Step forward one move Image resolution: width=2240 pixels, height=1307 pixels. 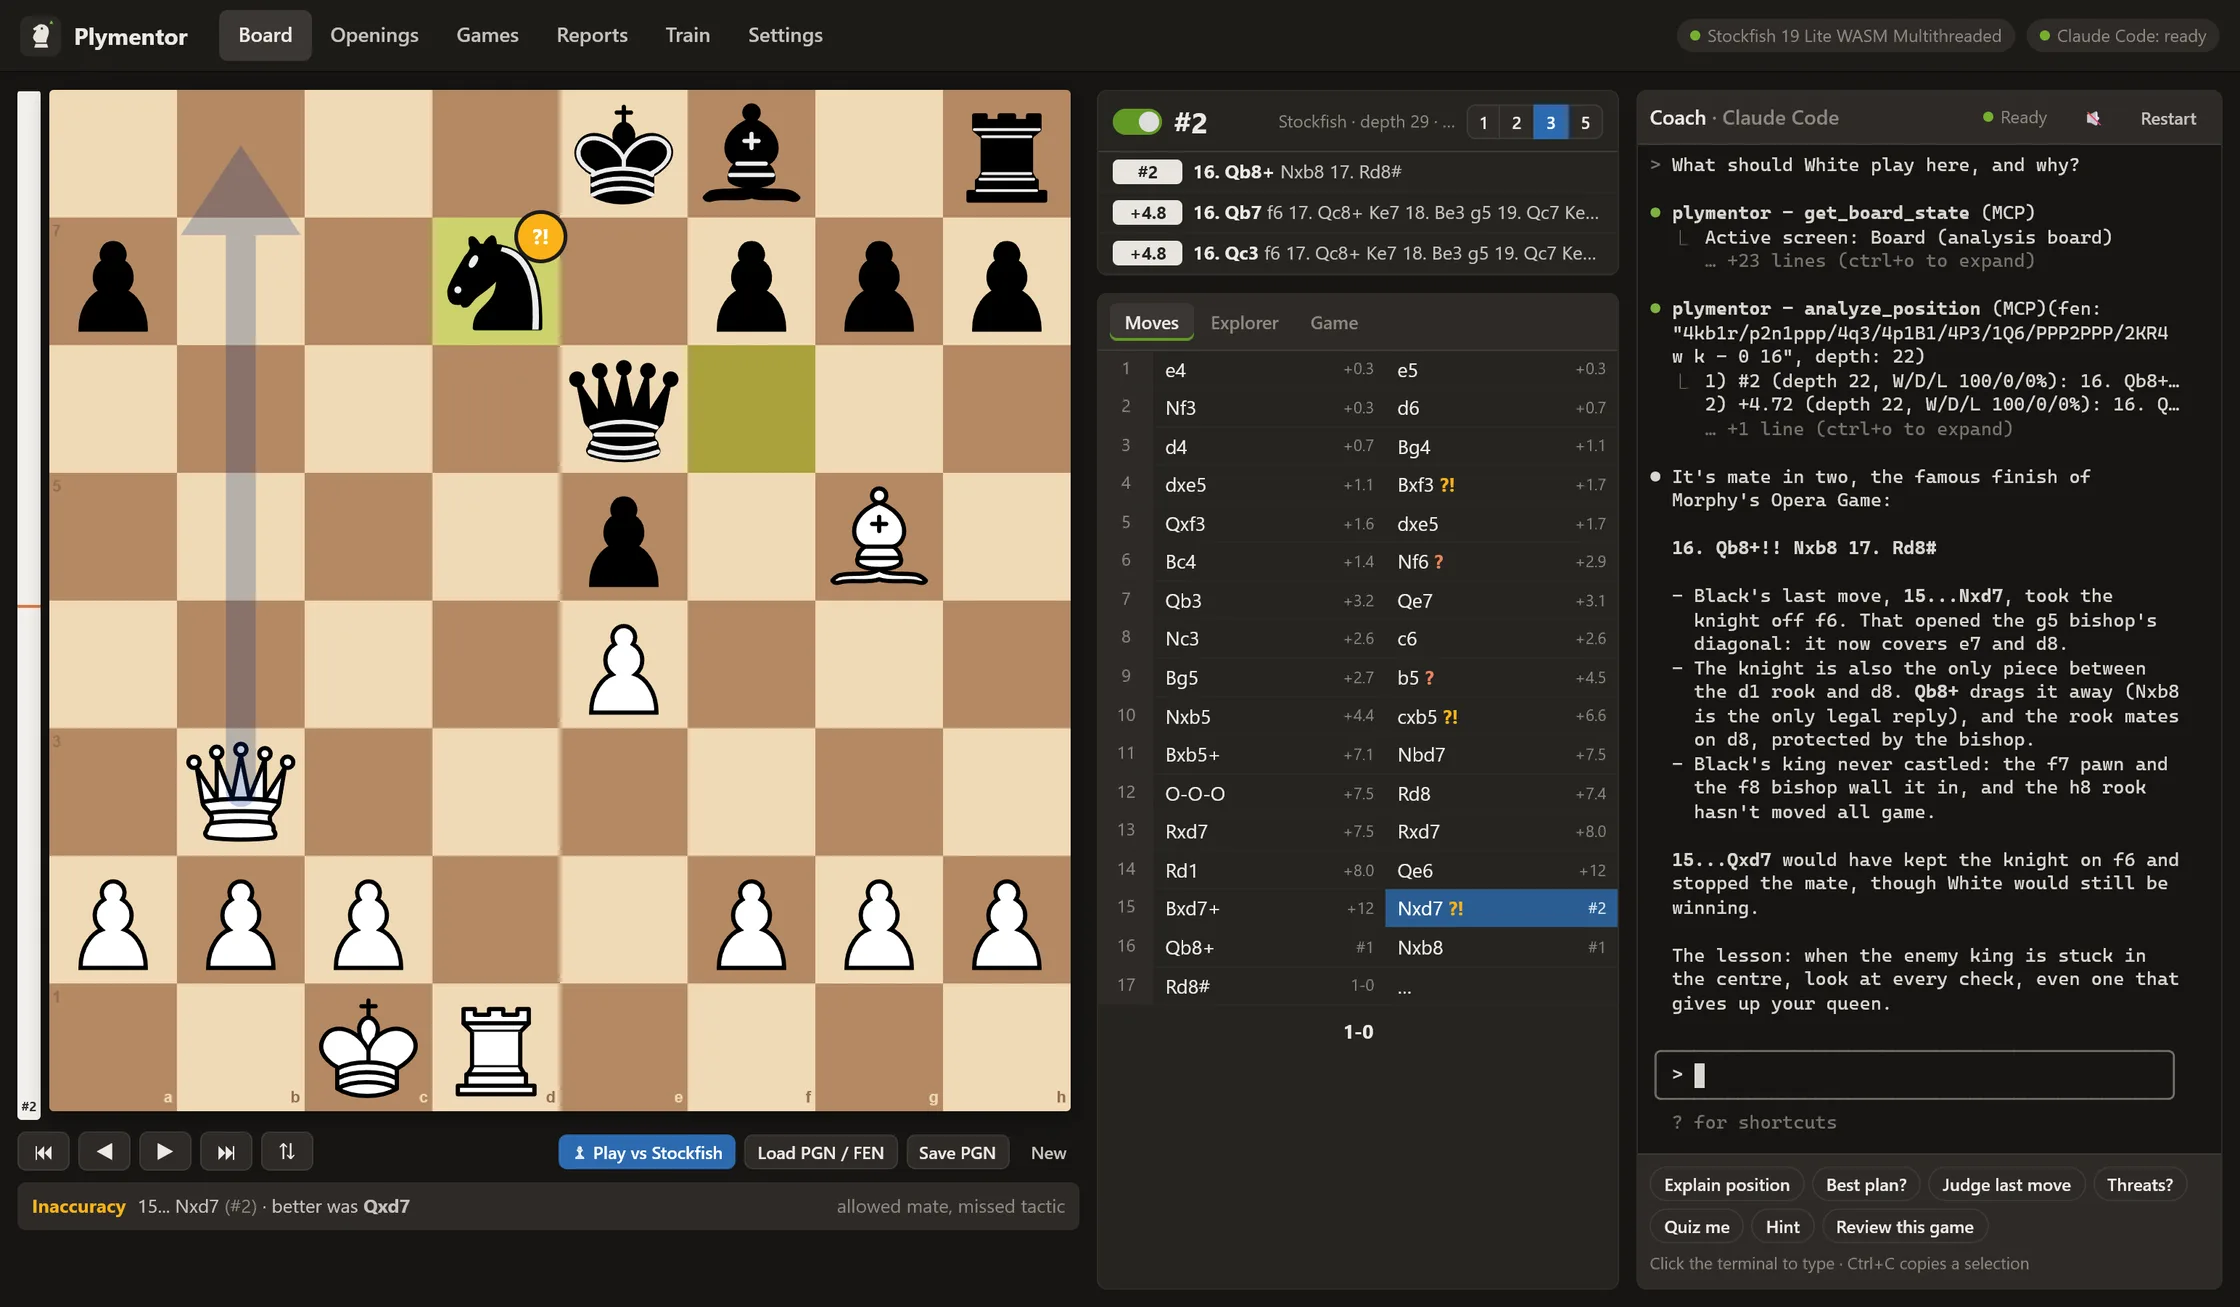click(165, 1152)
